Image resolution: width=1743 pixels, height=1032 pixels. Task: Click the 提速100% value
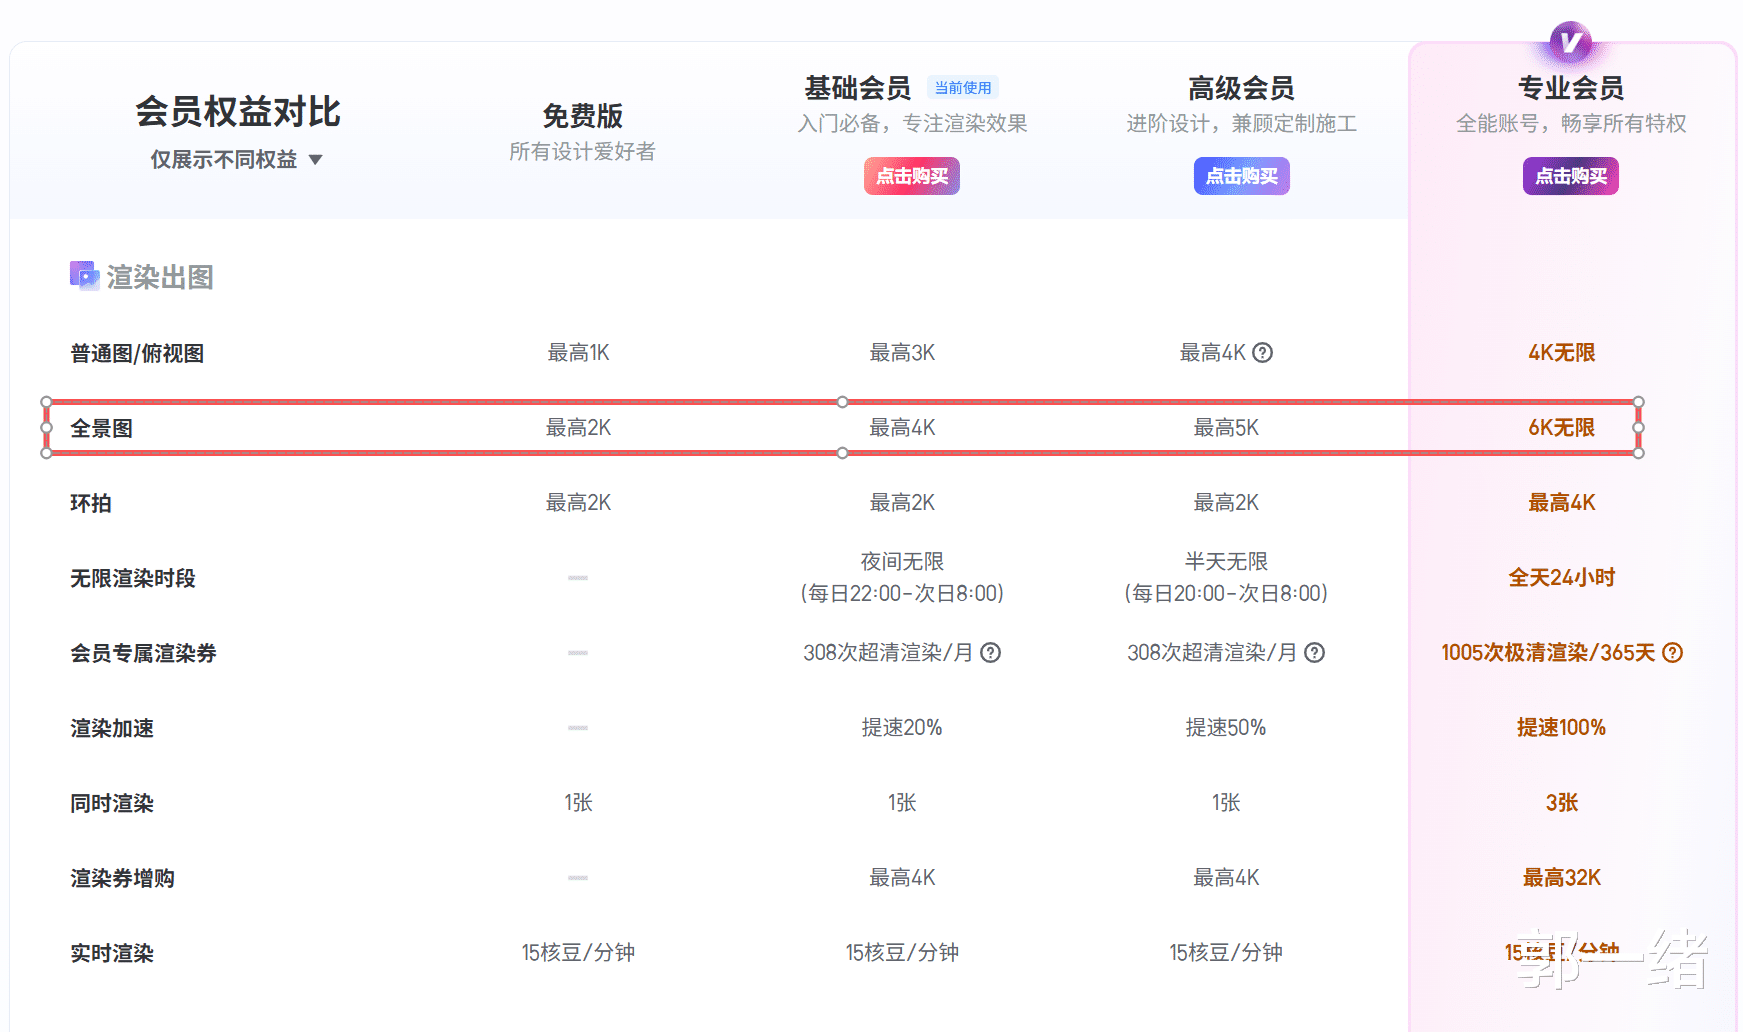click(x=1561, y=728)
